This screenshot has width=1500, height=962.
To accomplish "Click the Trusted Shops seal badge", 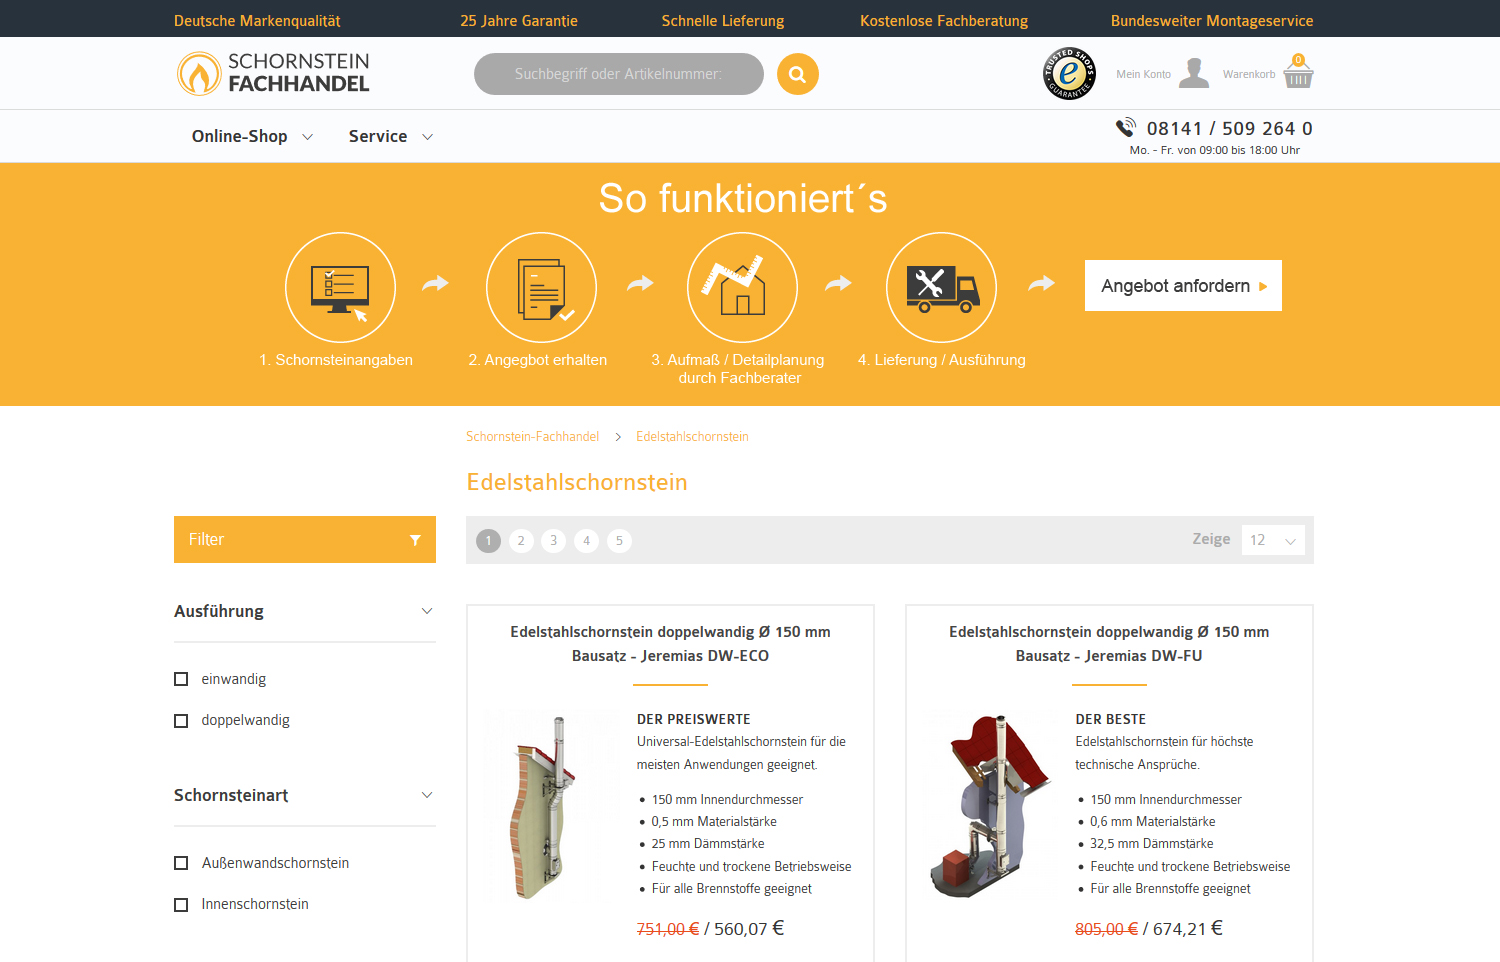I will (1069, 73).
